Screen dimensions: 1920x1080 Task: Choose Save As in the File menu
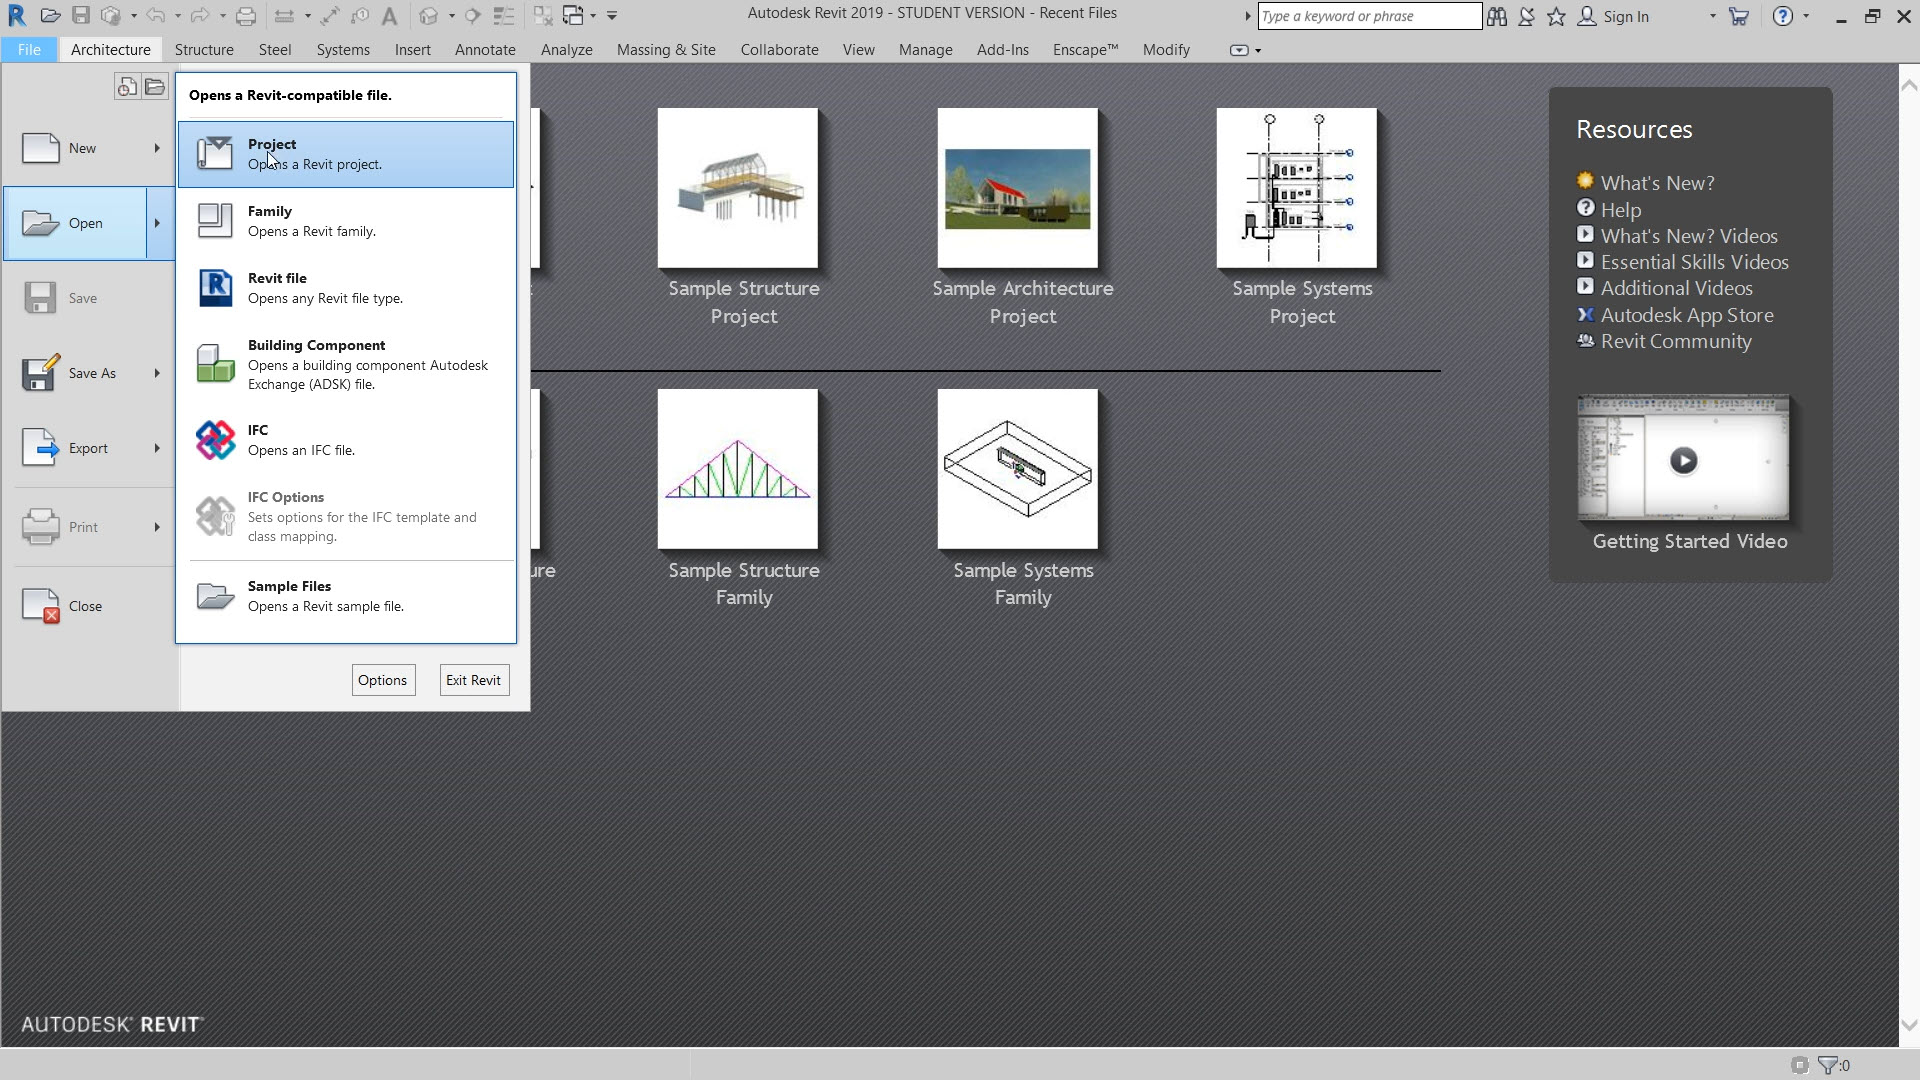[89, 373]
